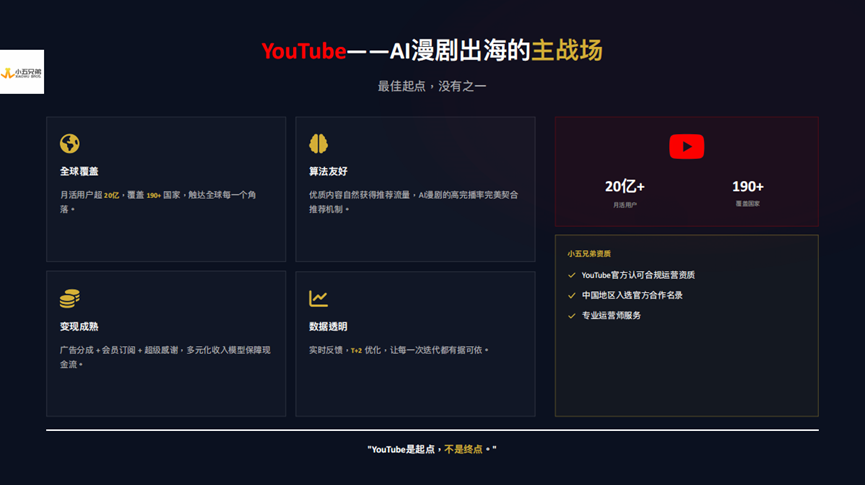Click the 小五兄弟资质 panel heading

point(589,254)
